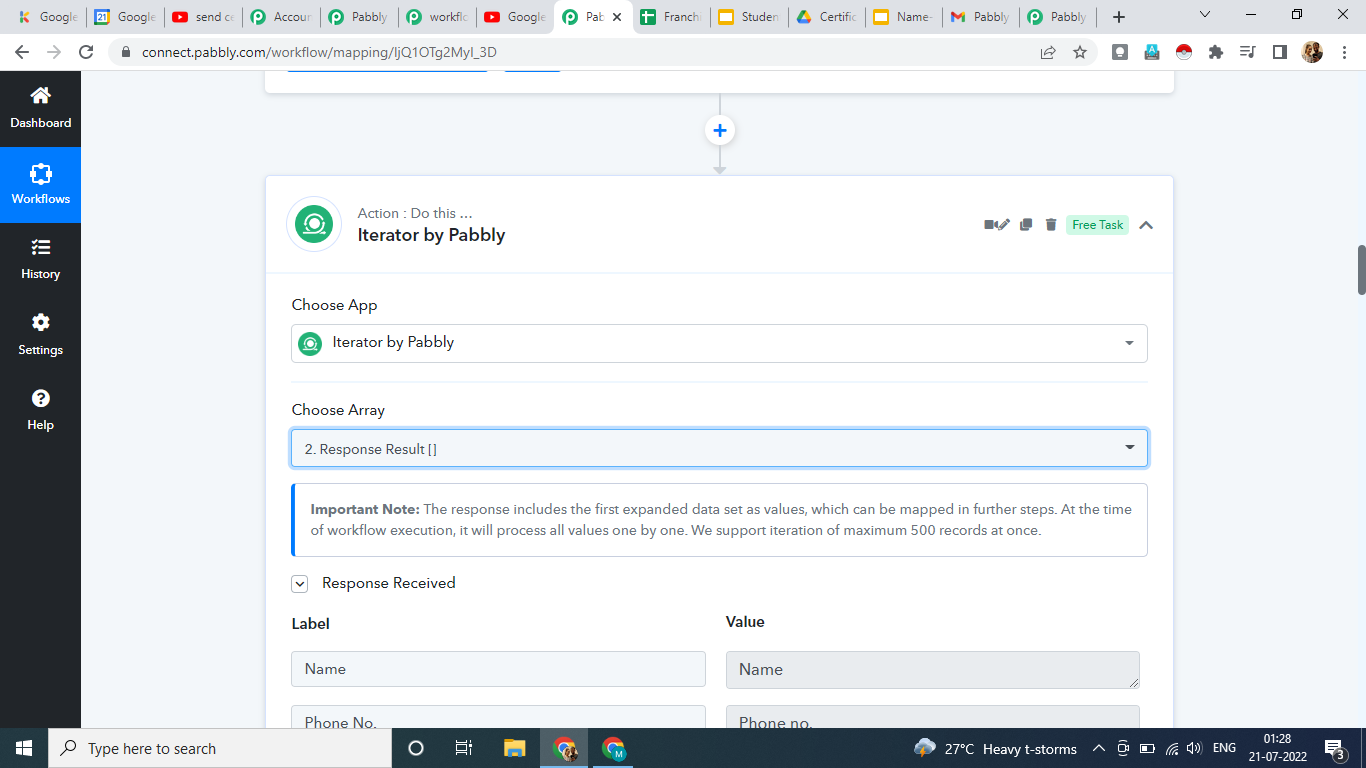Click the lightbulb extension icon in toolbar
Viewport: 1366px width, 768px height.
[1120, 52]
